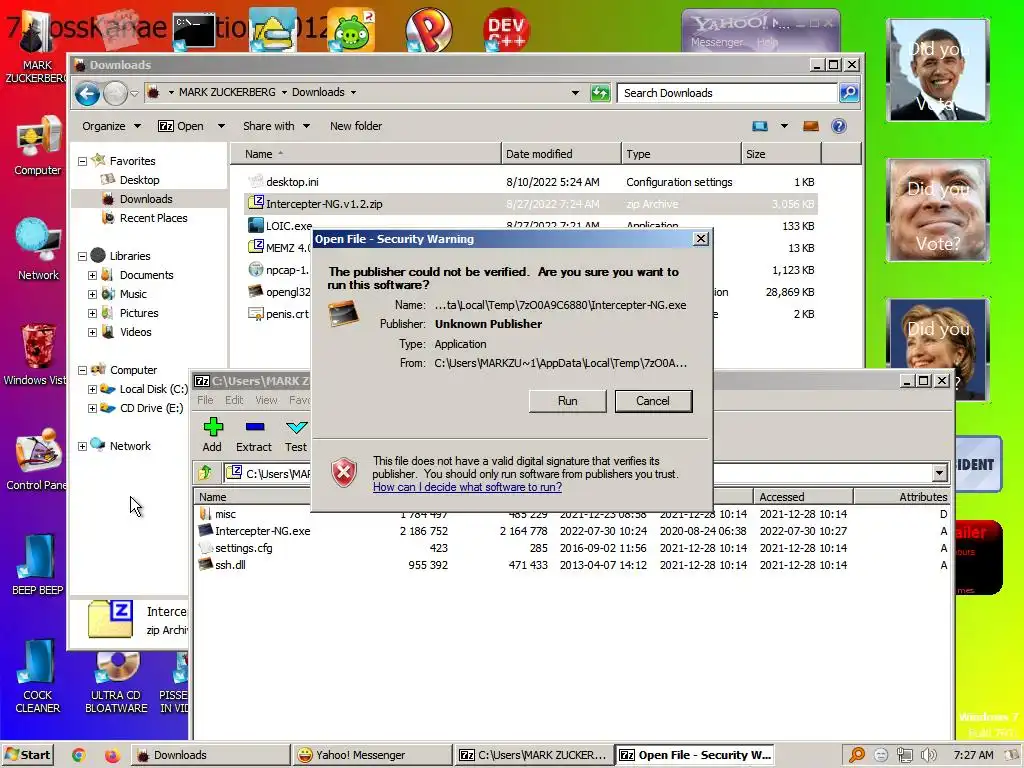Open the recent pages dropdown arrow in Explorer
1024x768 pixels.
tap(135, 93)
